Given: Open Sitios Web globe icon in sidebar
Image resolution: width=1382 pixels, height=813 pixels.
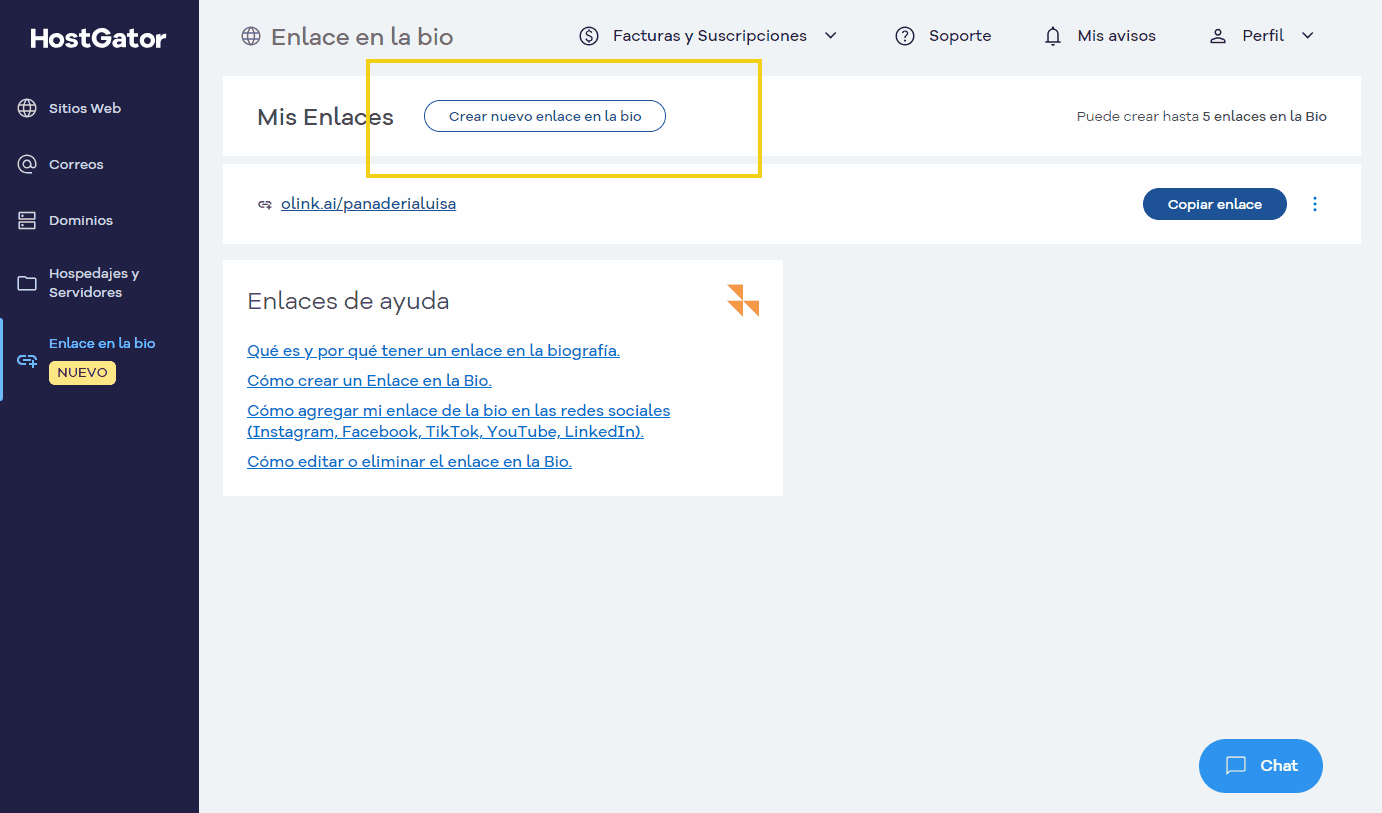Looking at the screenshot, I should tap(27, 108).
